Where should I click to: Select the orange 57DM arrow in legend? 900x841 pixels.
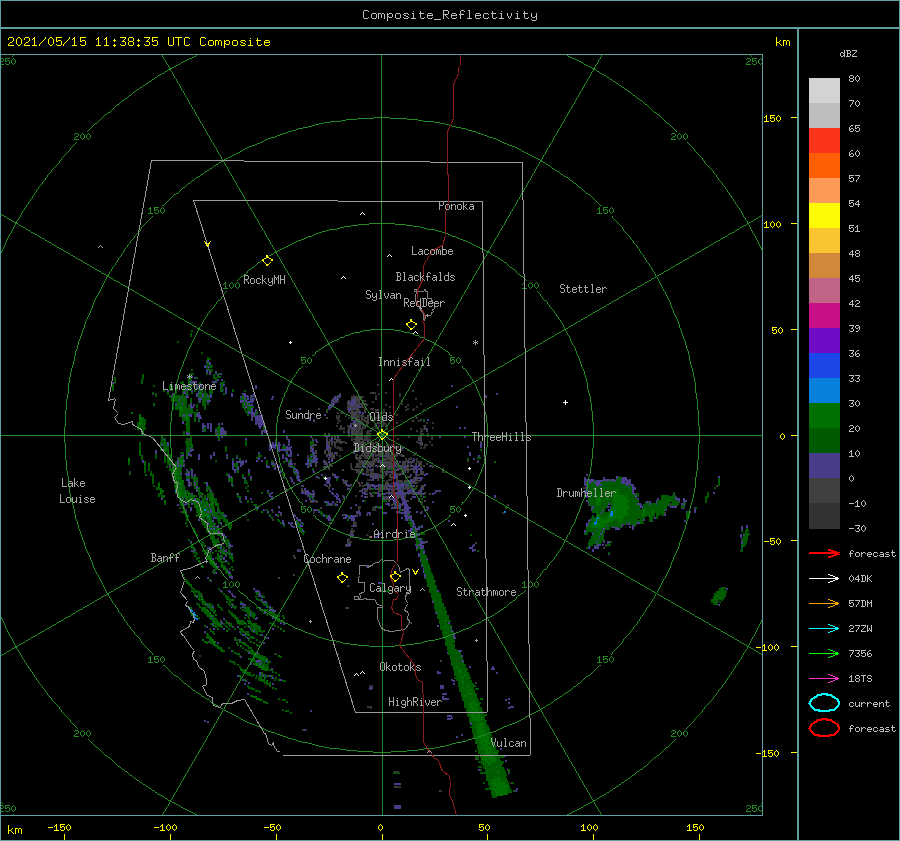click(x=824, y=603)
